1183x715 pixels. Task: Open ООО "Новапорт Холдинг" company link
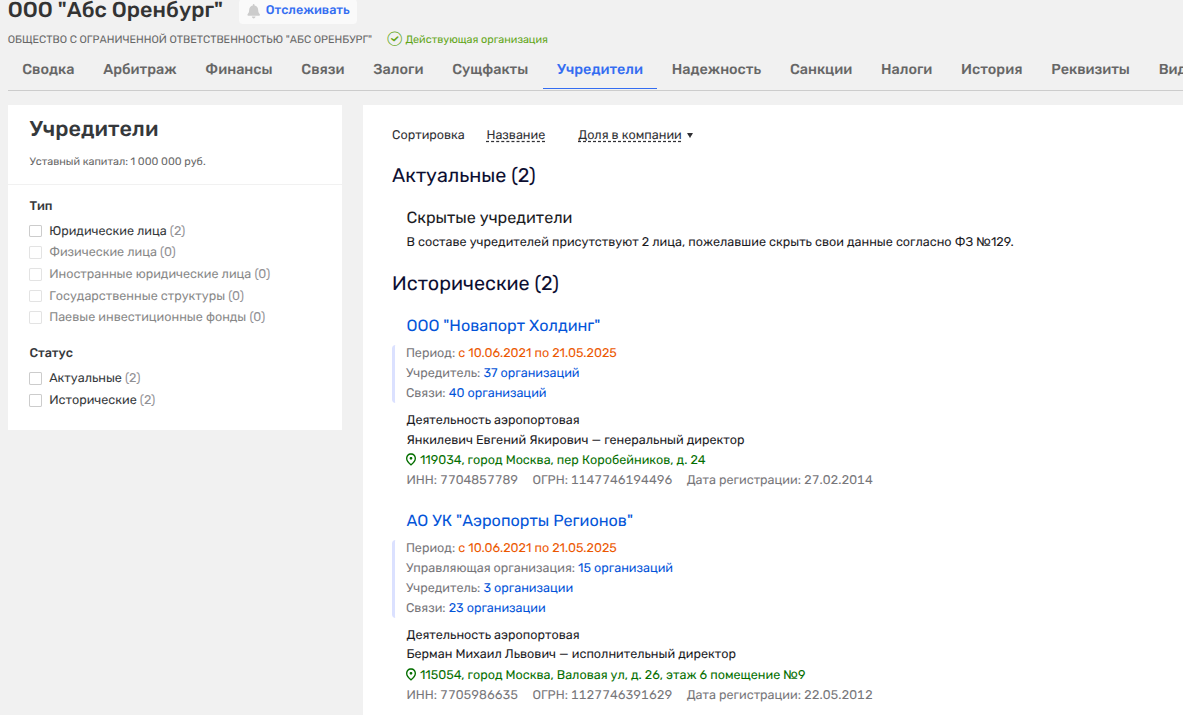(503, 326)
